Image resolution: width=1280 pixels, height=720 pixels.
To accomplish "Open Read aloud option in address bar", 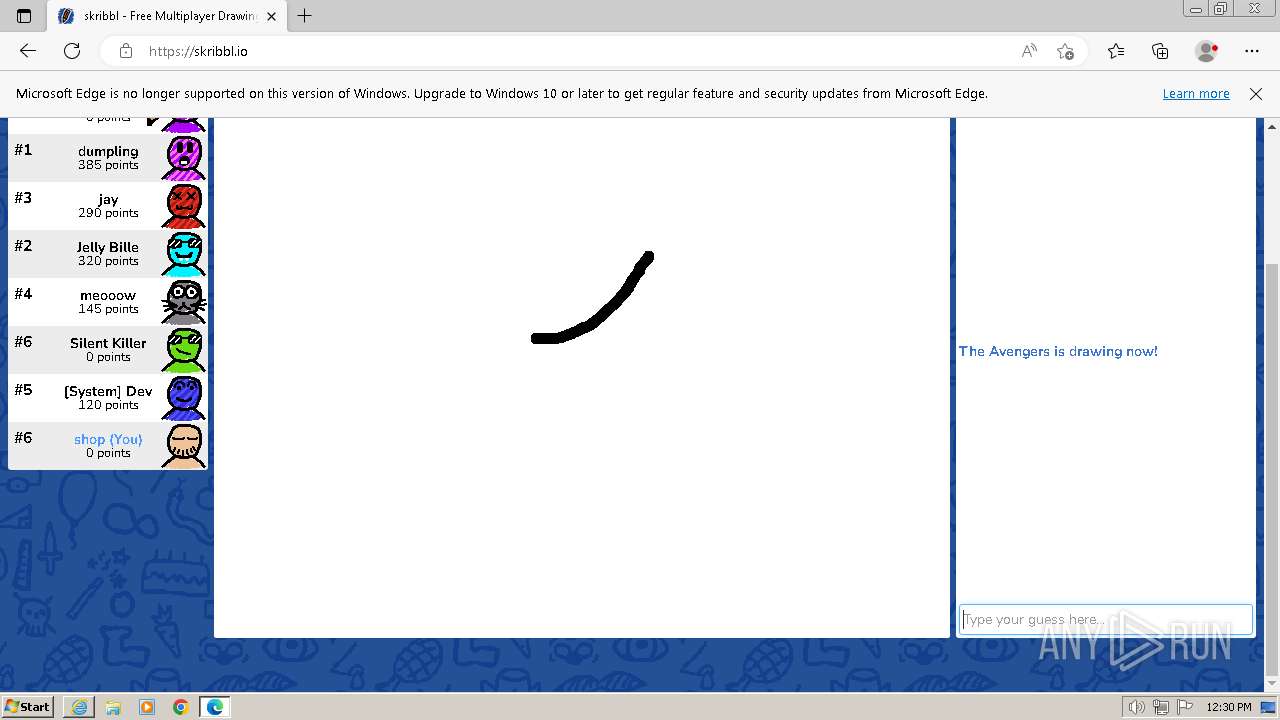I will coord(1029,51).
